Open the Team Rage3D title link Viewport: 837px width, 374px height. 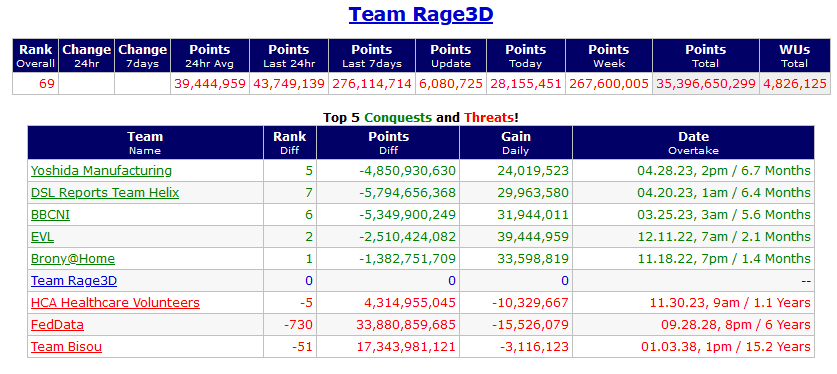pos(421,14)
